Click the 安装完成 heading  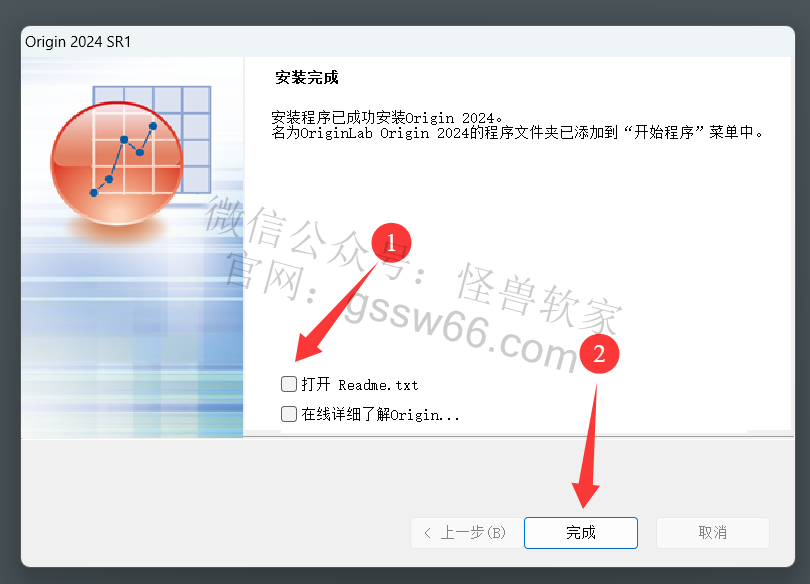(307, 77)
